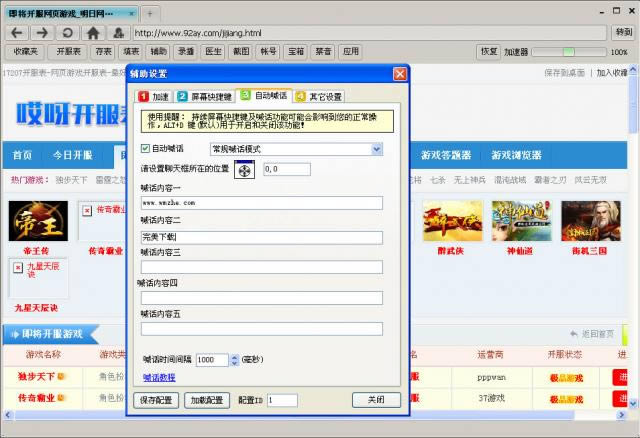
Task: Adjust the 喊话时间间隔 spinner arrows
Action: pyautogui.click(x=234, y=359)
